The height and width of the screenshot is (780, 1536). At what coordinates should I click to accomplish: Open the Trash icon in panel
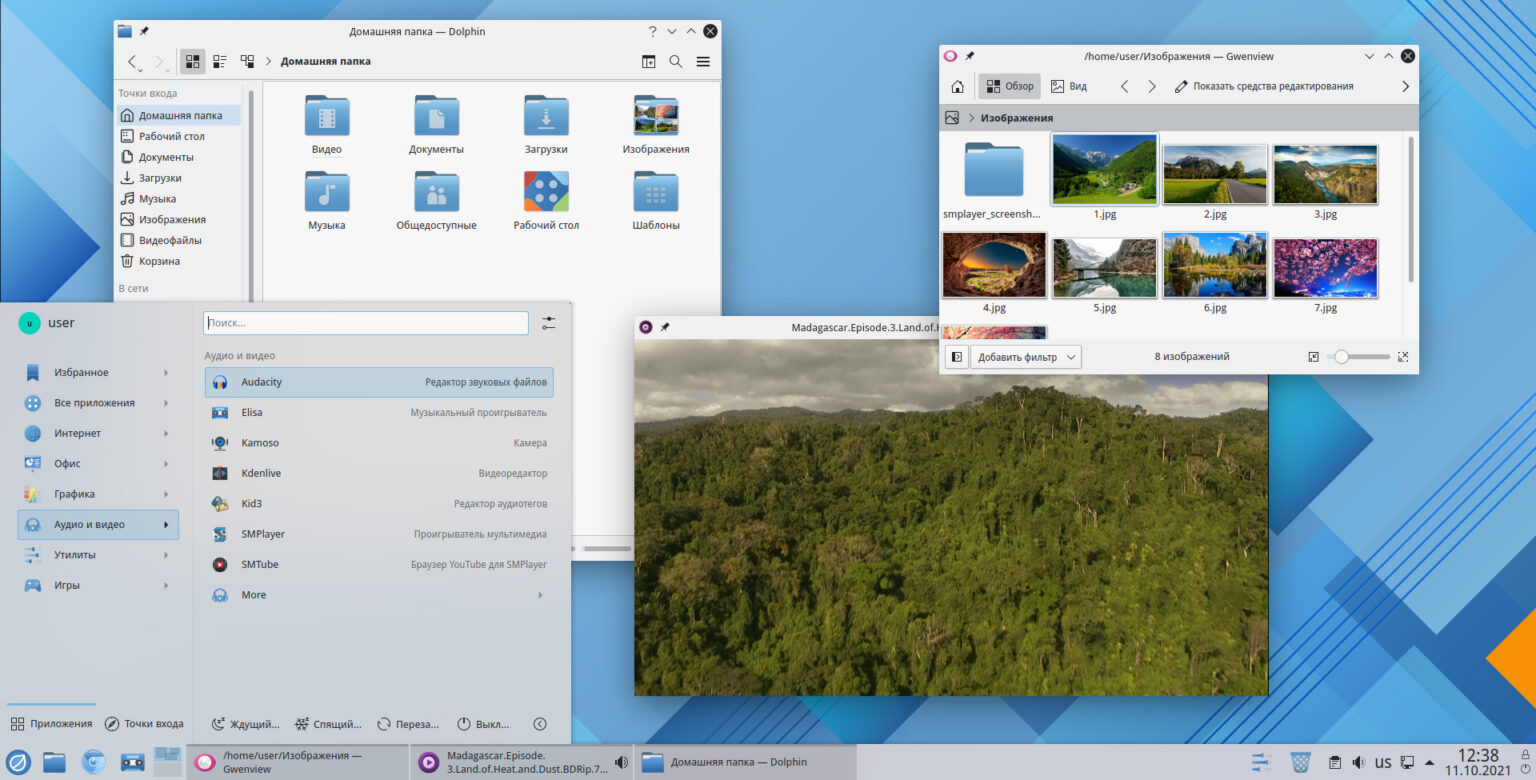point(1300,762)
